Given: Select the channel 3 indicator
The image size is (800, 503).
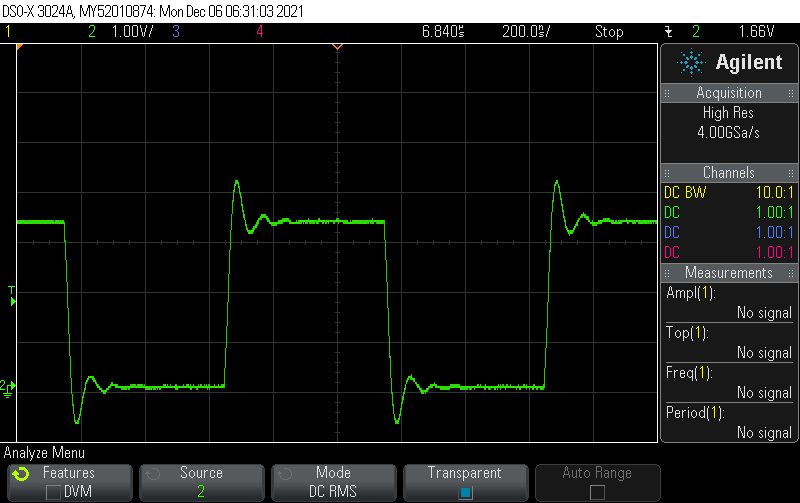Looking at the screenshot, I should pos(176,32).
